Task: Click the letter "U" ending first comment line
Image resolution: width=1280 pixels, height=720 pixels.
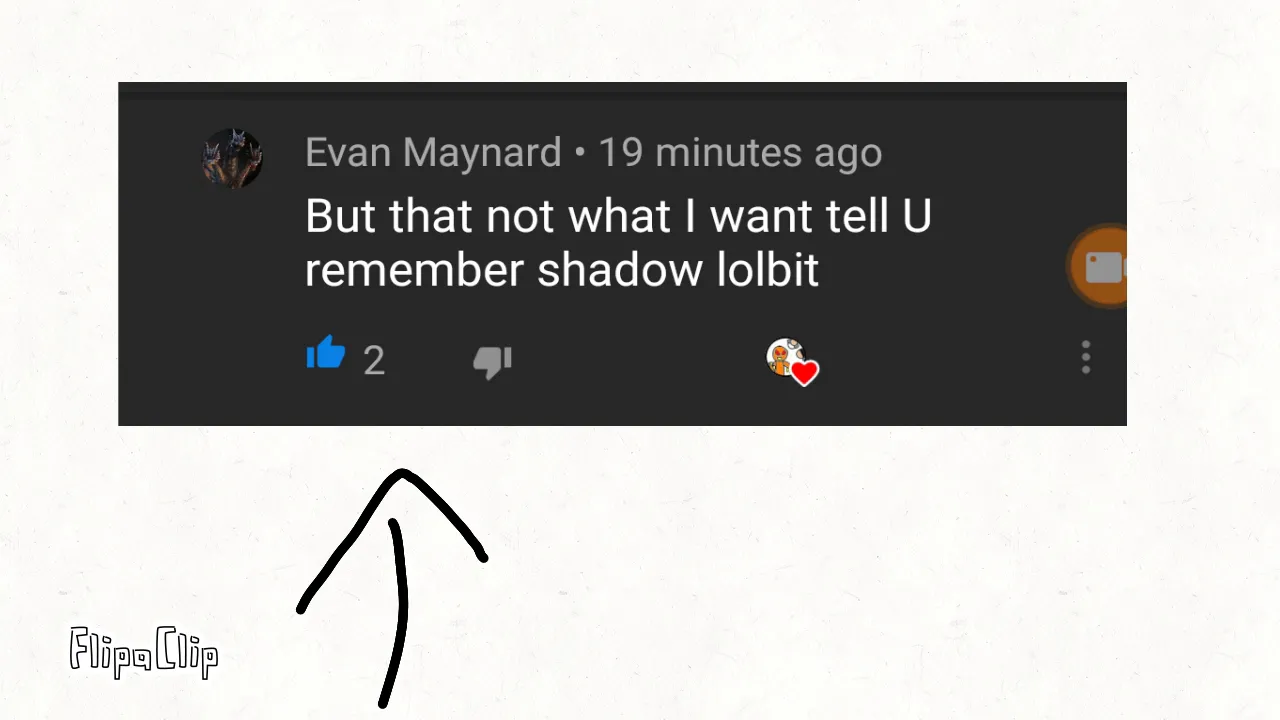Action: pyautogui.click(x=917, y=216)
